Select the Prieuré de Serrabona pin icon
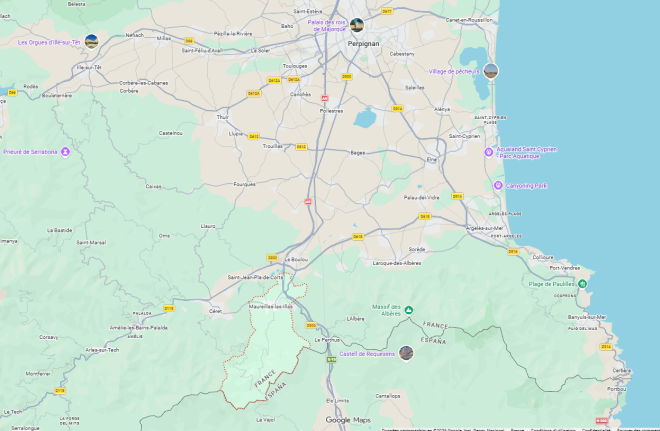660x431 pixels. coord(65,152)
